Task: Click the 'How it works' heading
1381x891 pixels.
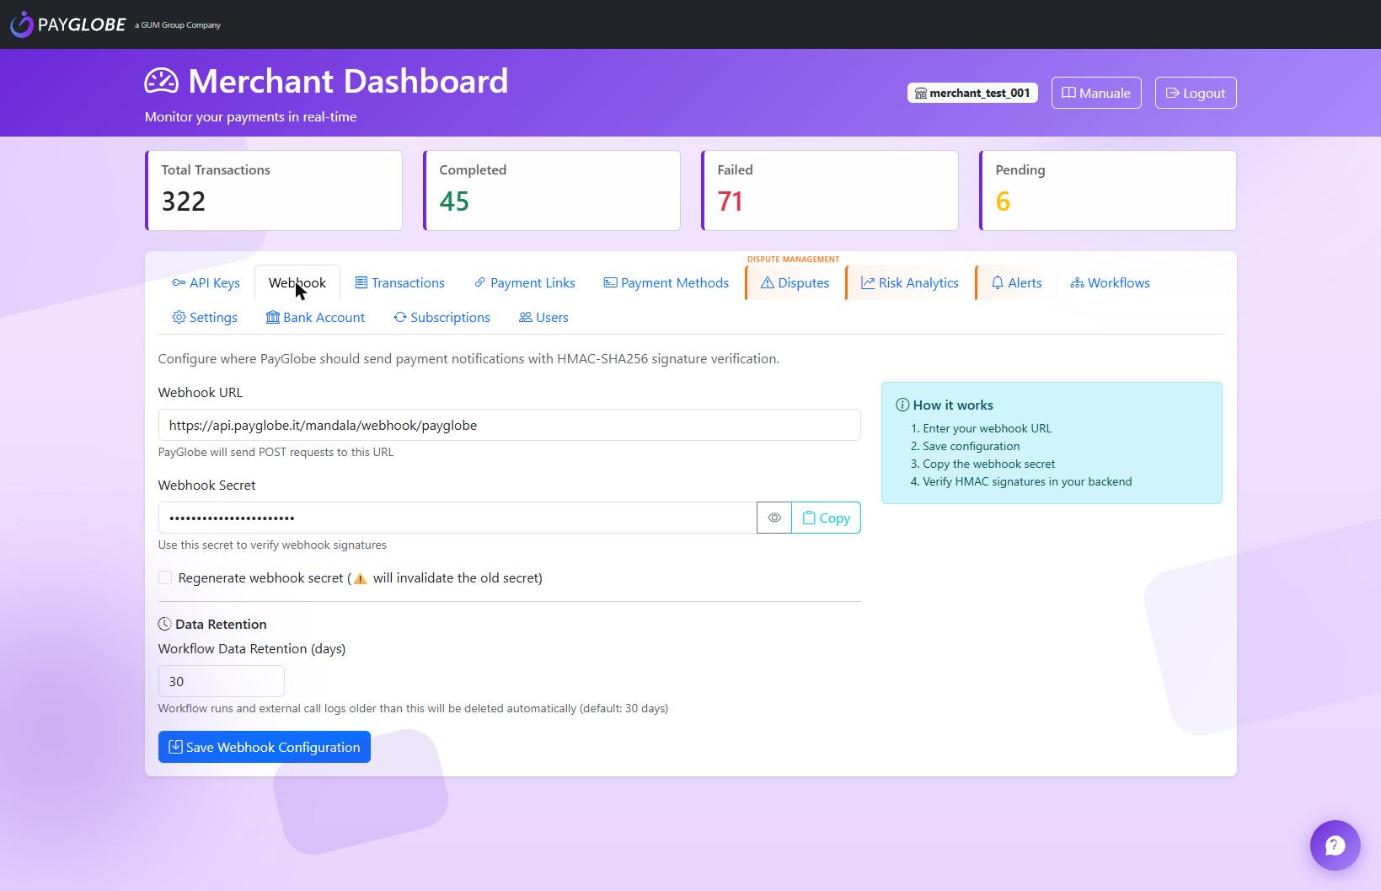Action: coord(944,405)
